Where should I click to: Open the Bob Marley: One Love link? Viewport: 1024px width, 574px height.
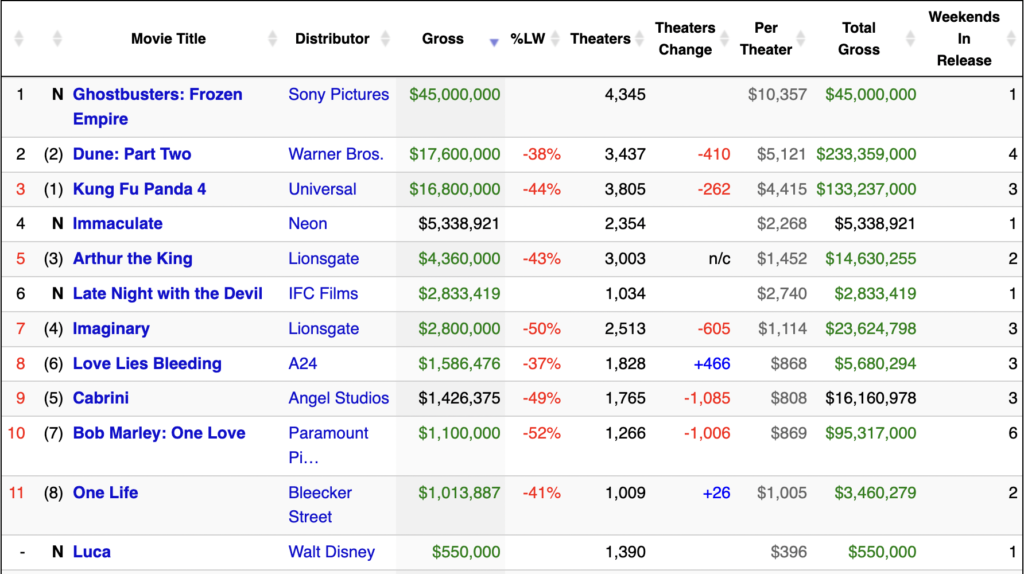[159, 433]
